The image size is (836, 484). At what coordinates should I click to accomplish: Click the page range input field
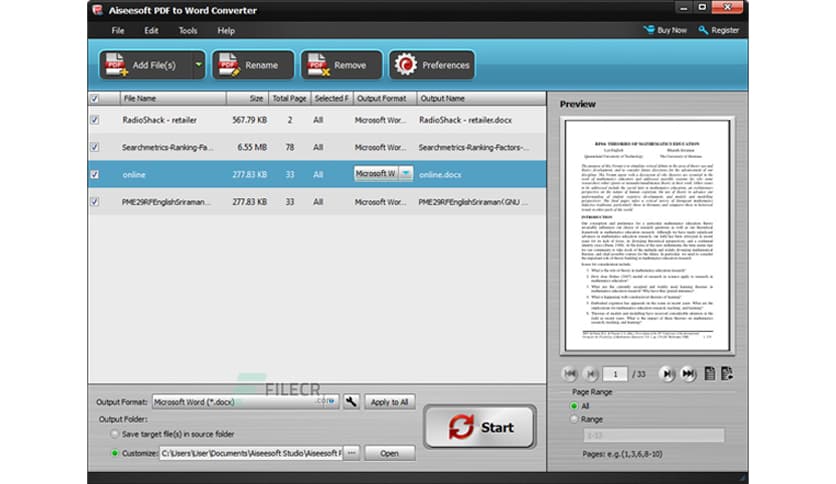click(x=654, y=435)
